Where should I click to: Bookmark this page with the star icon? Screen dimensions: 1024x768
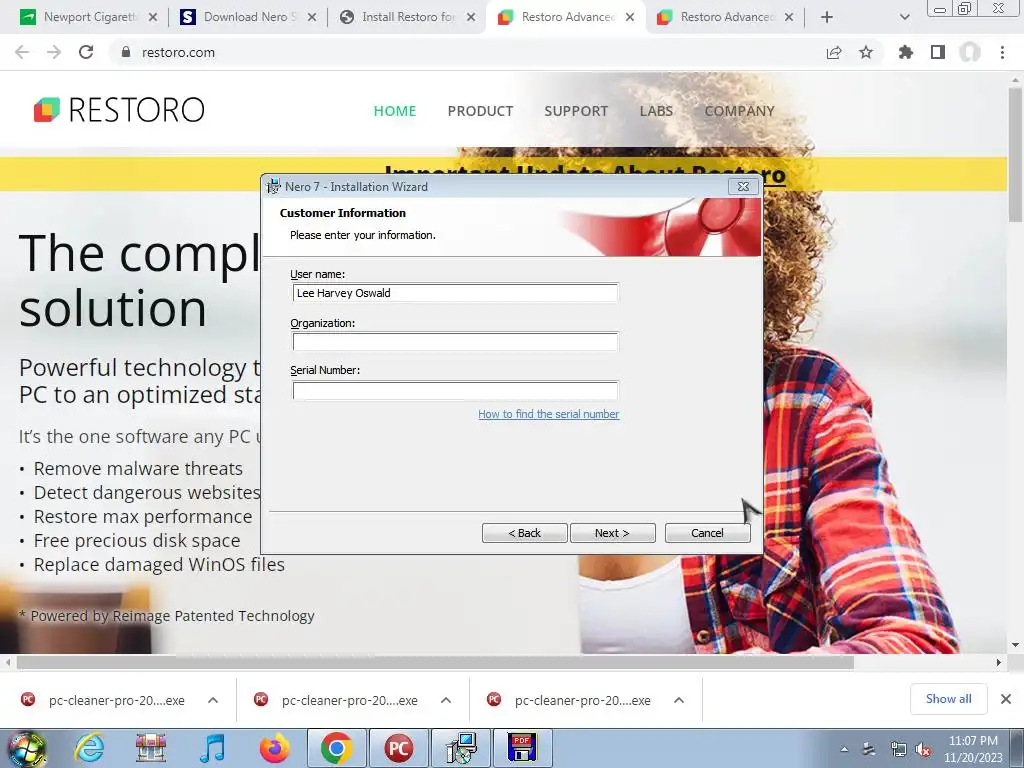point(866,52)
